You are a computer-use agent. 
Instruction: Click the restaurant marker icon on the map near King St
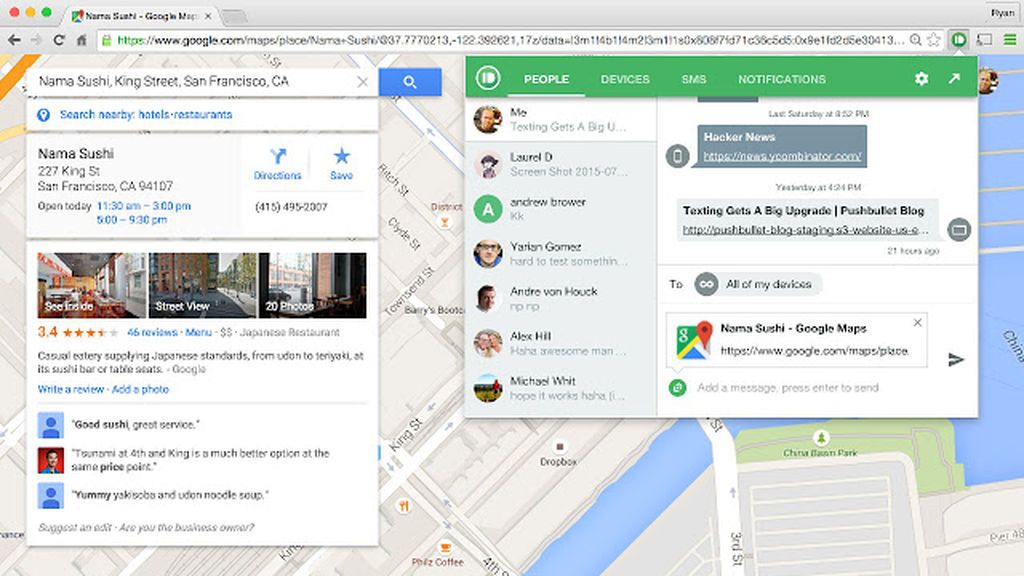pos(404,505)
